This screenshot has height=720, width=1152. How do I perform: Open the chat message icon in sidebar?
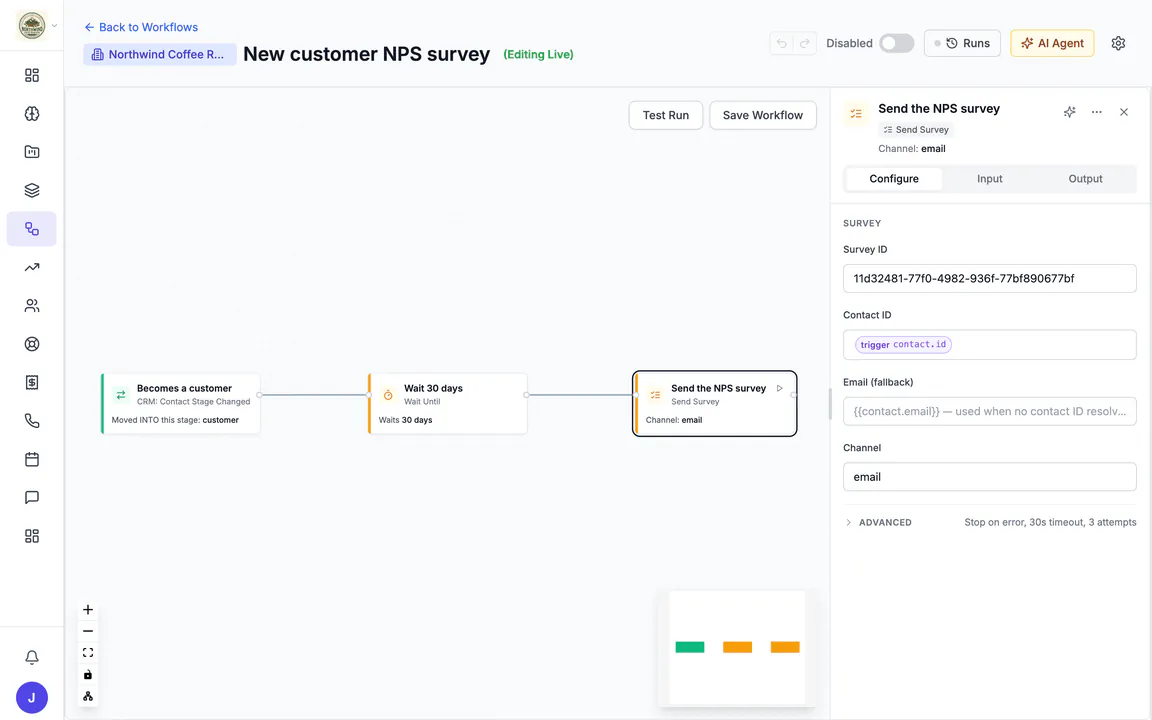tap(32, 497)
